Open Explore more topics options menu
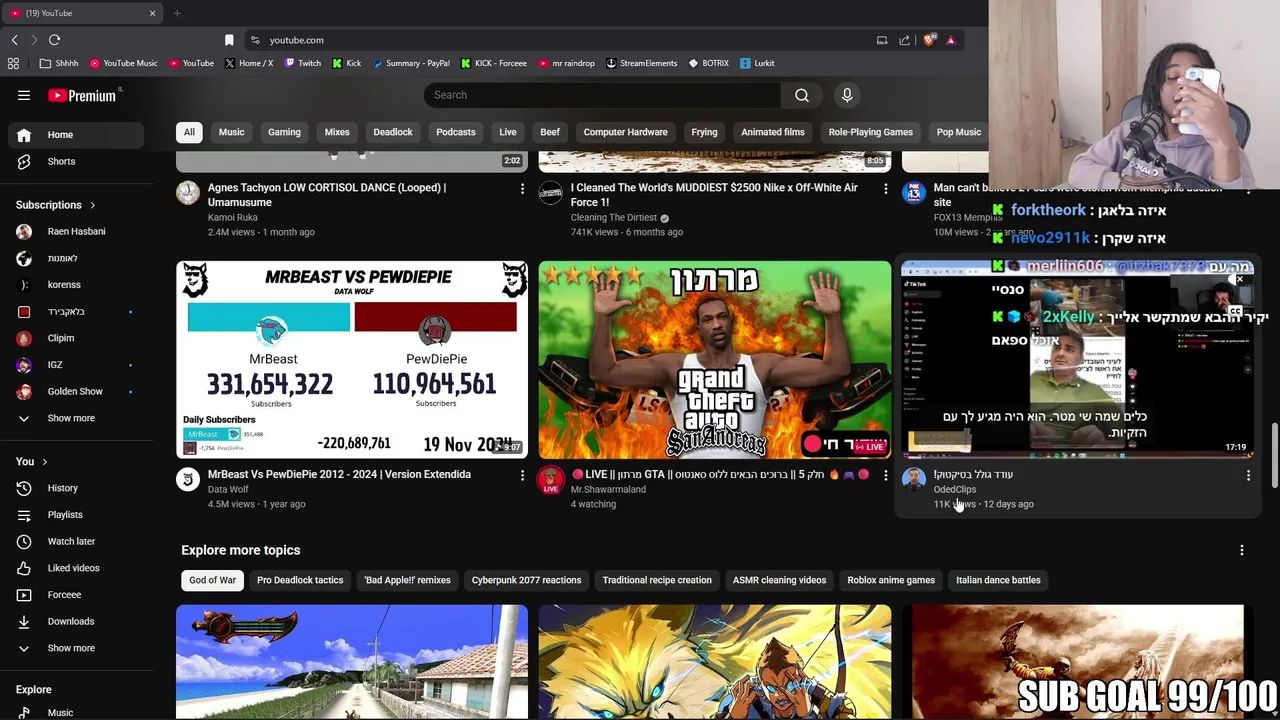The height and width of the screenshot is (720, 1280). coord(1242,550)
